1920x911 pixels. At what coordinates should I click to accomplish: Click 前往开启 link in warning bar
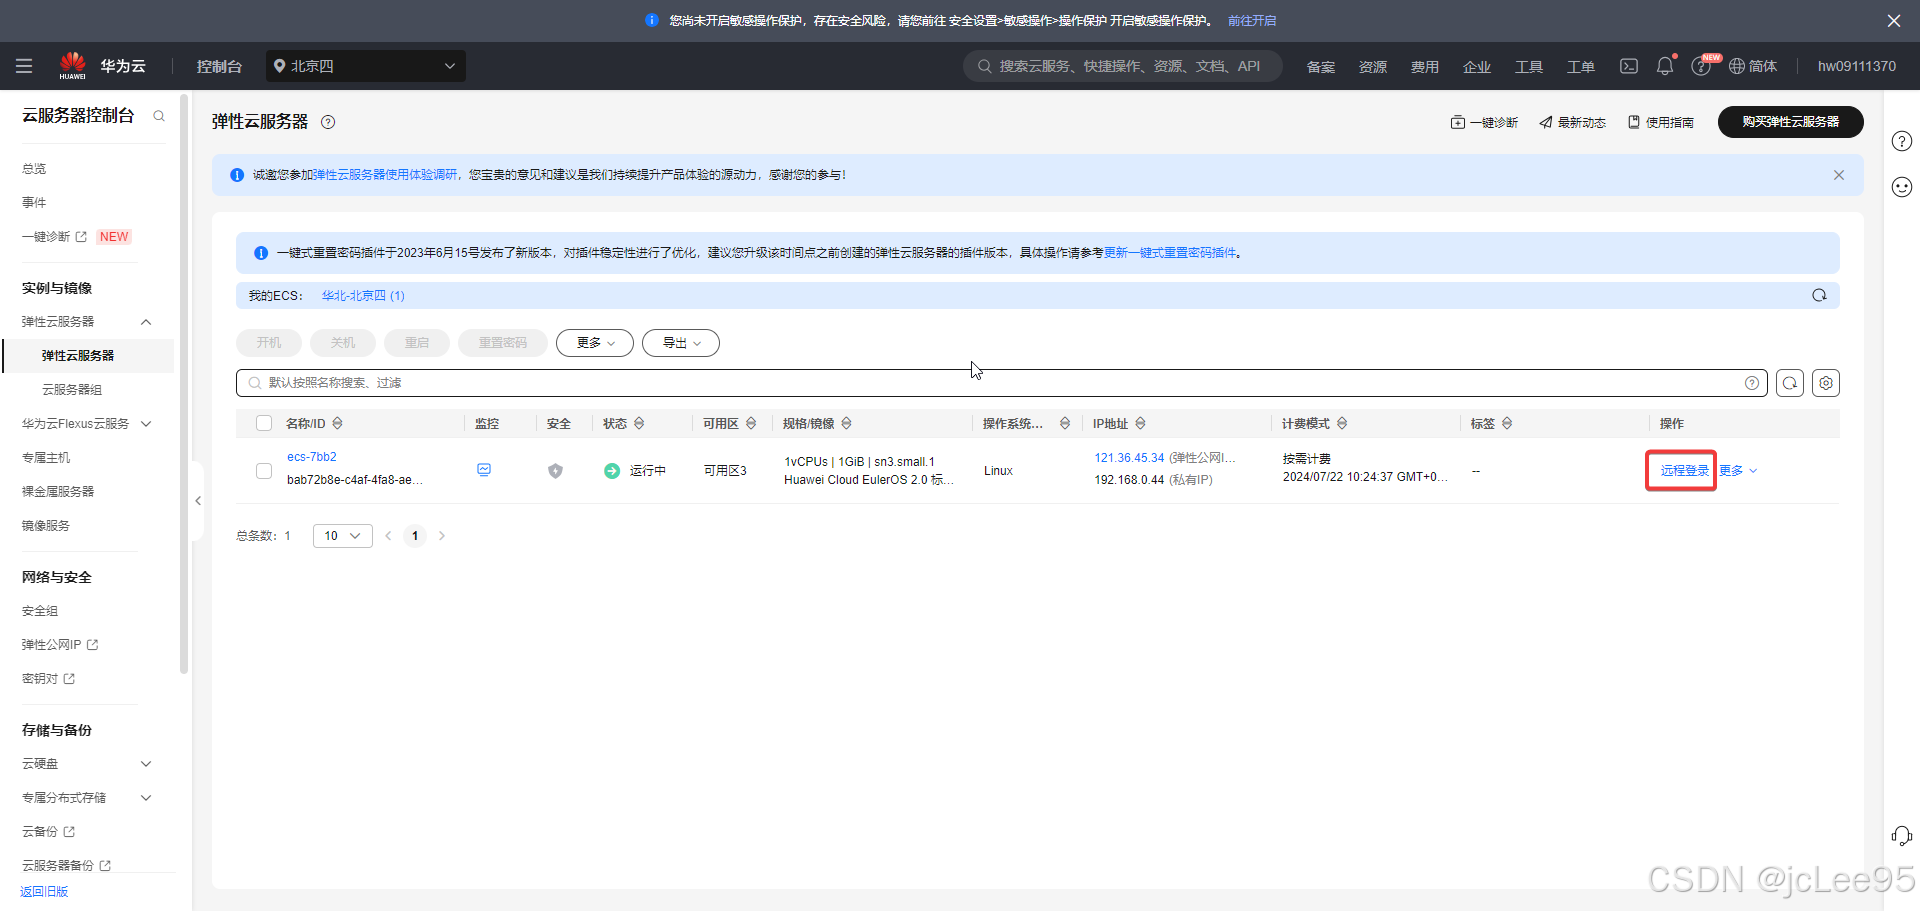click(x=1252, y=21)
